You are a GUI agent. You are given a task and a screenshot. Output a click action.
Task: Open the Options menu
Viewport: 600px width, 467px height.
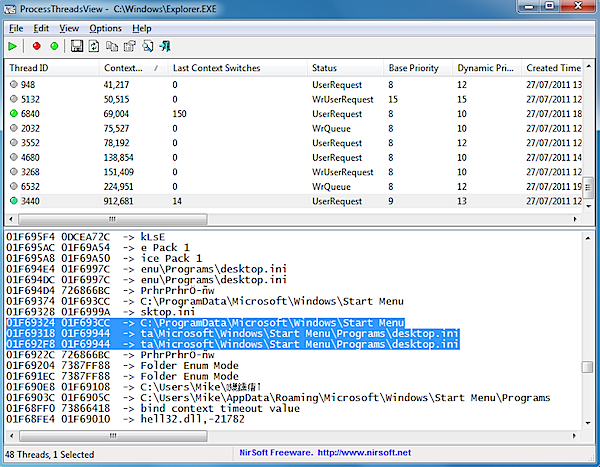point(105,28)
